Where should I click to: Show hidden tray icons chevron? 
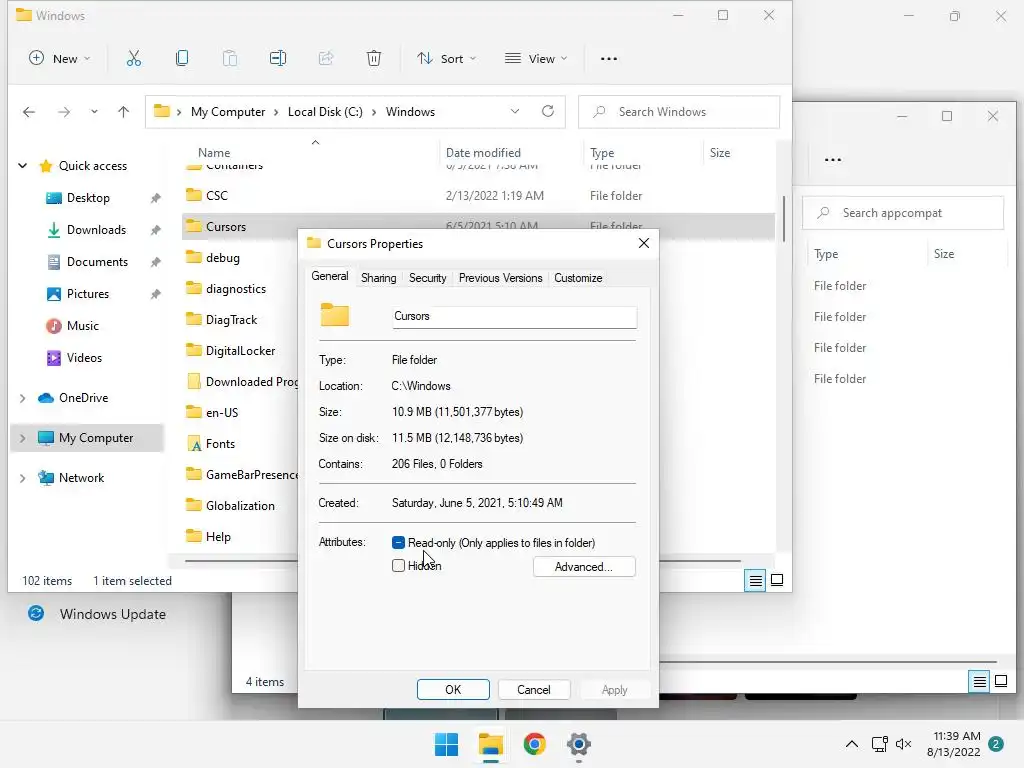[x=852, y=744]
